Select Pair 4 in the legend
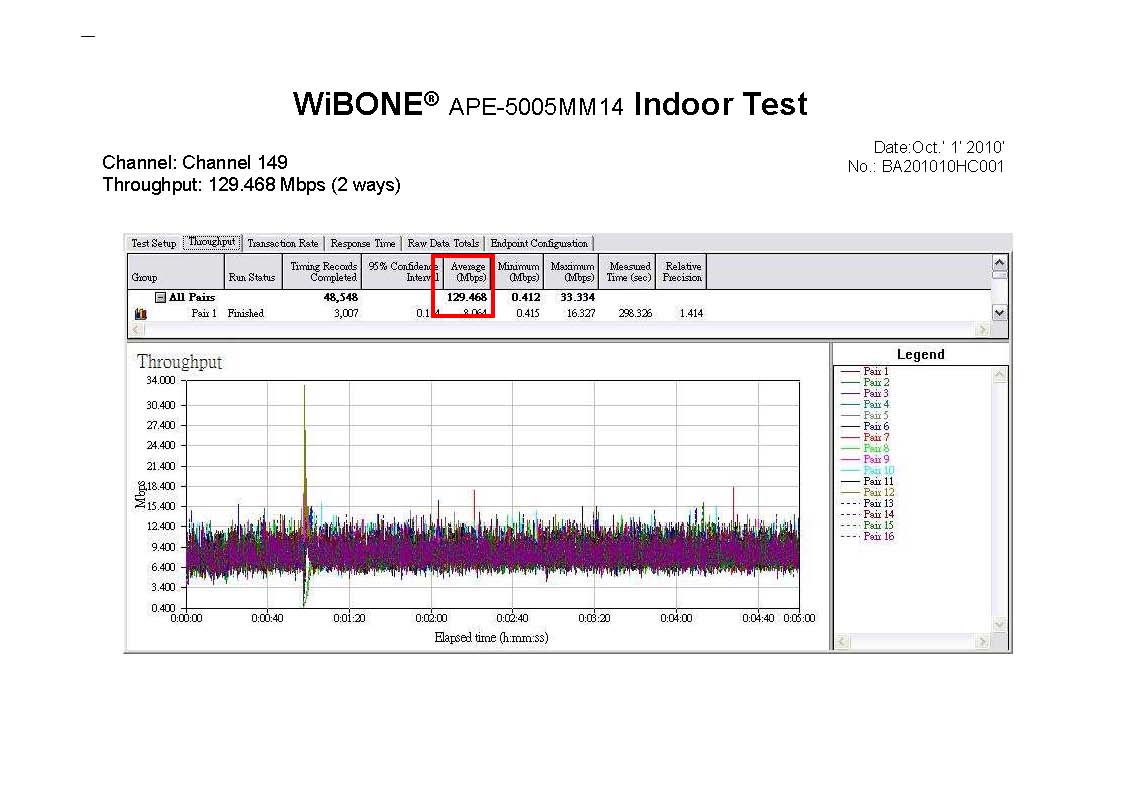 864,405
